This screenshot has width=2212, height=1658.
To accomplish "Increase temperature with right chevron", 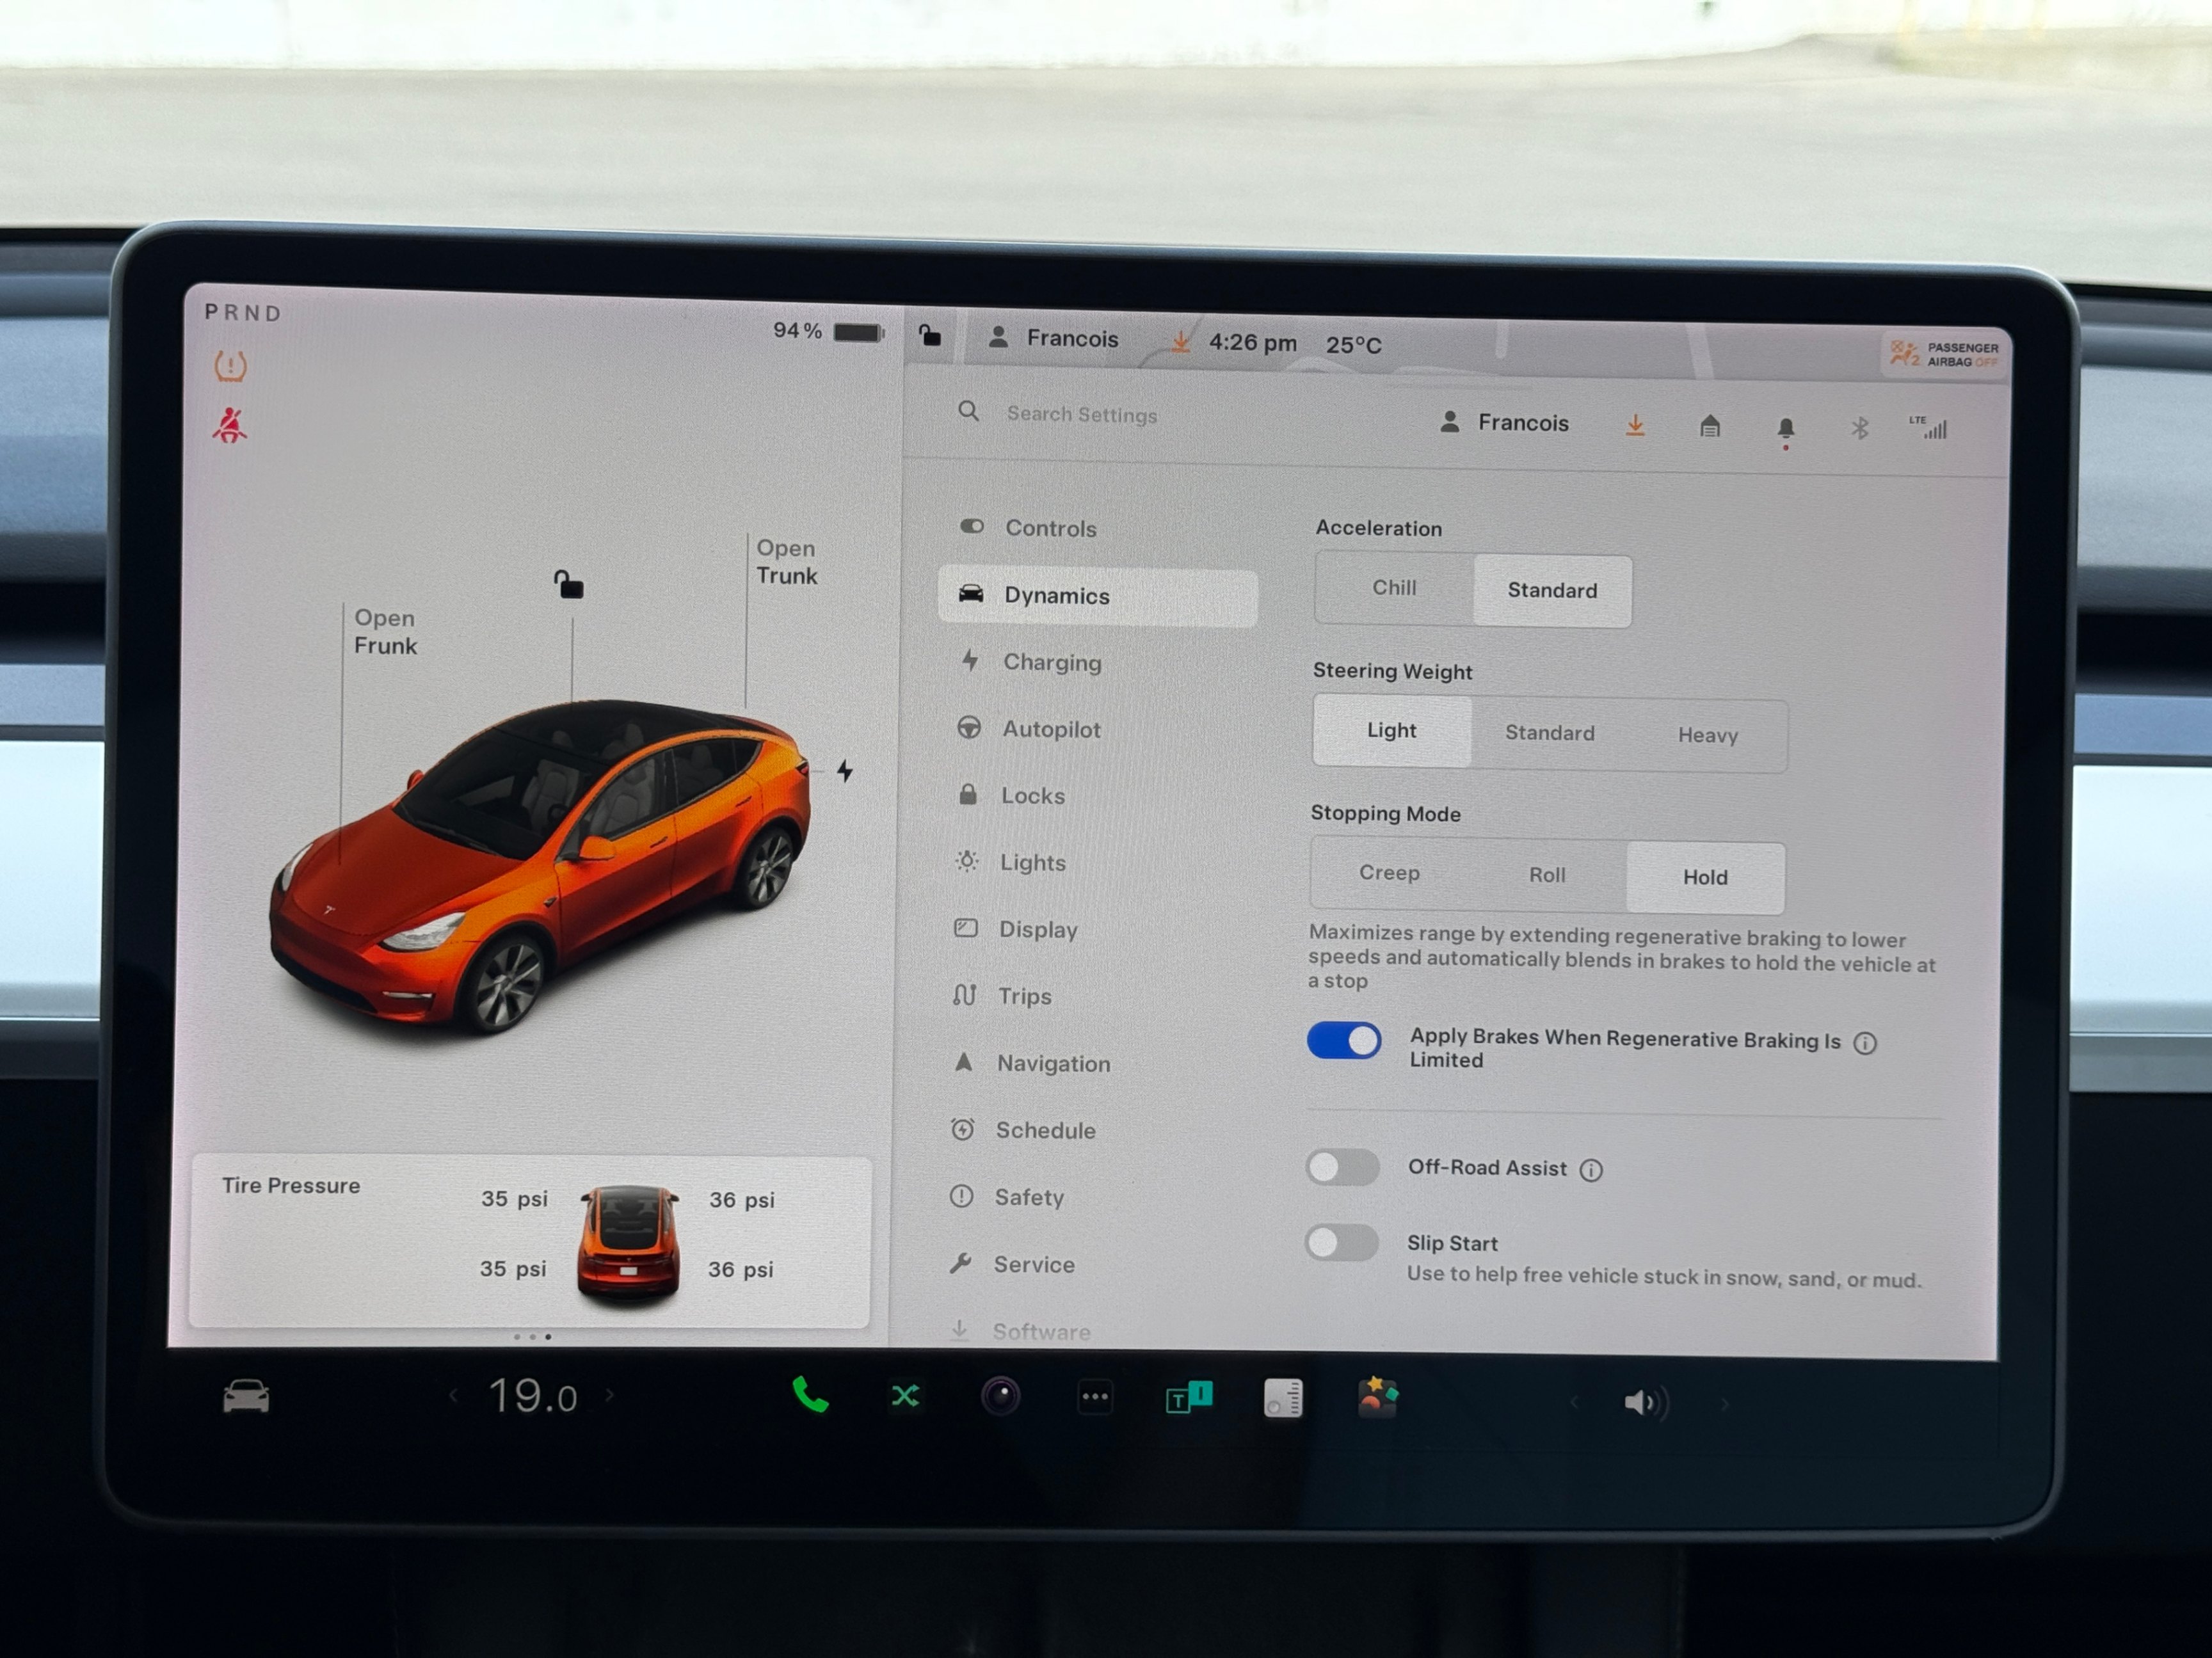I will (x=610, y=1395).
